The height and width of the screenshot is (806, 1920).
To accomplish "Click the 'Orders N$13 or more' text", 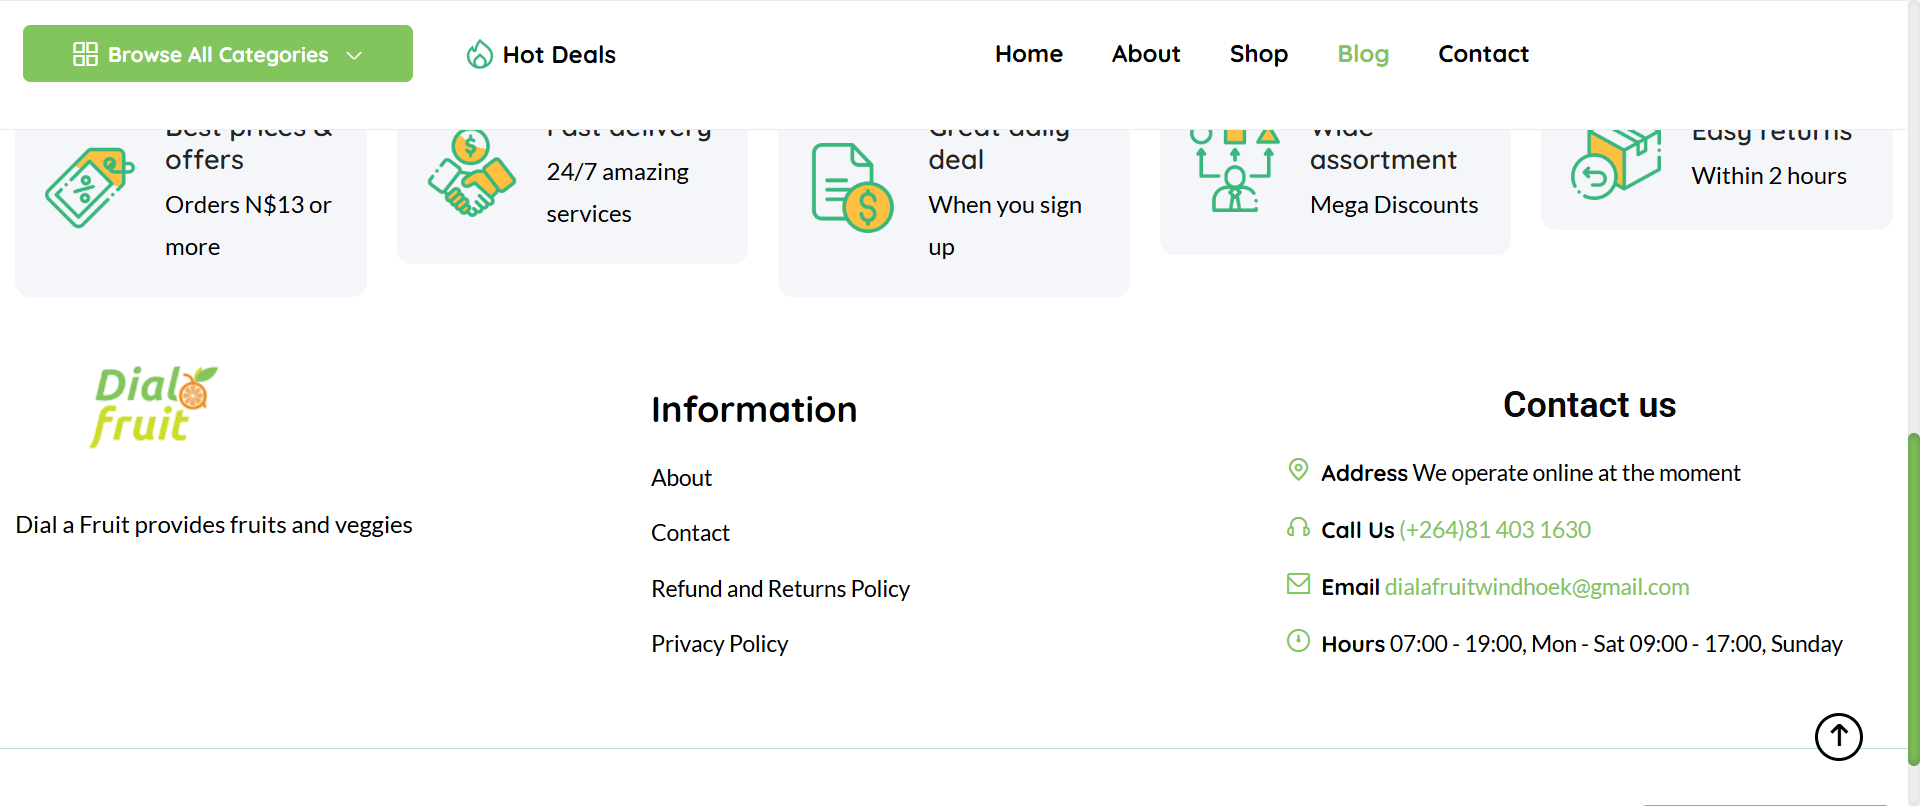I will pyautogui.click(x=248, y=226).
